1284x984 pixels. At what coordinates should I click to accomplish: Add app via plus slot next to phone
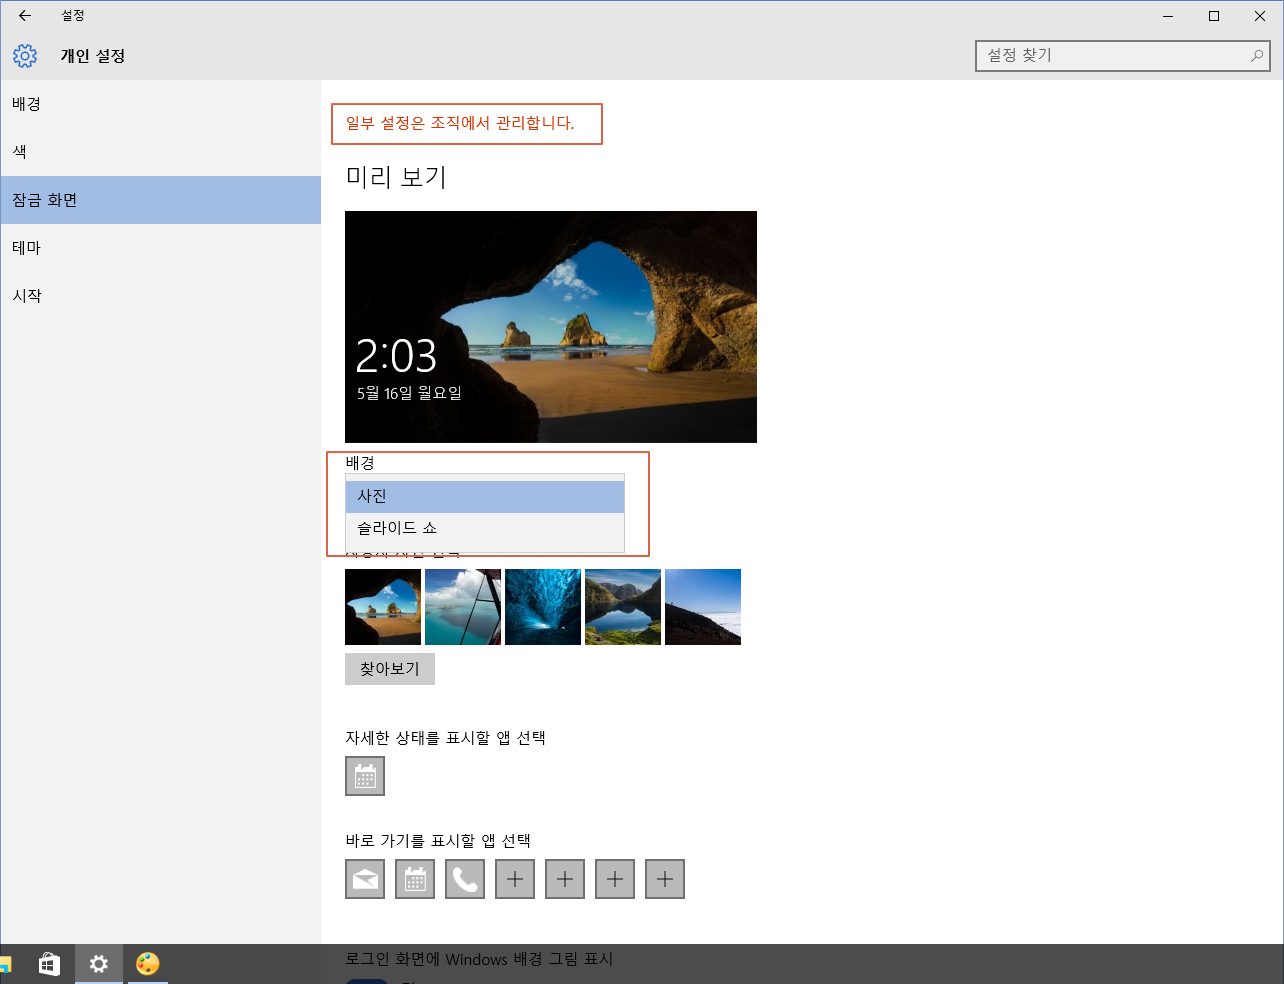click(x=515, y=879)
